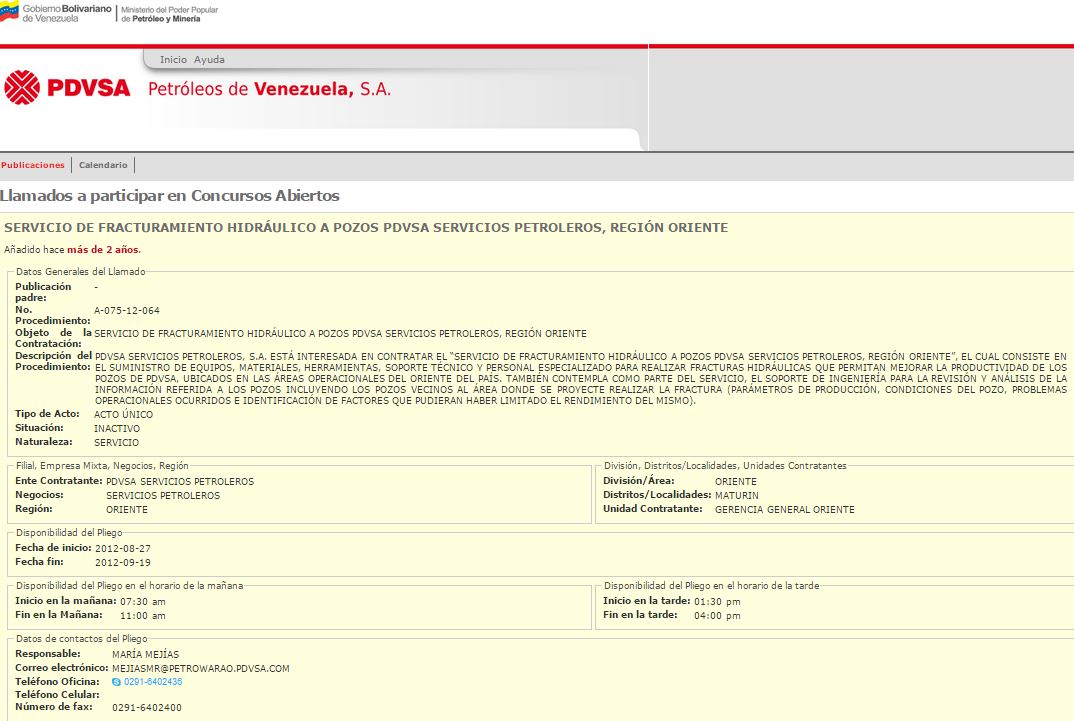Image resolution: width=1074 pixels, height=721 pixels.
Task: Click the PDVSA logo icon
Action: (22, 88)
